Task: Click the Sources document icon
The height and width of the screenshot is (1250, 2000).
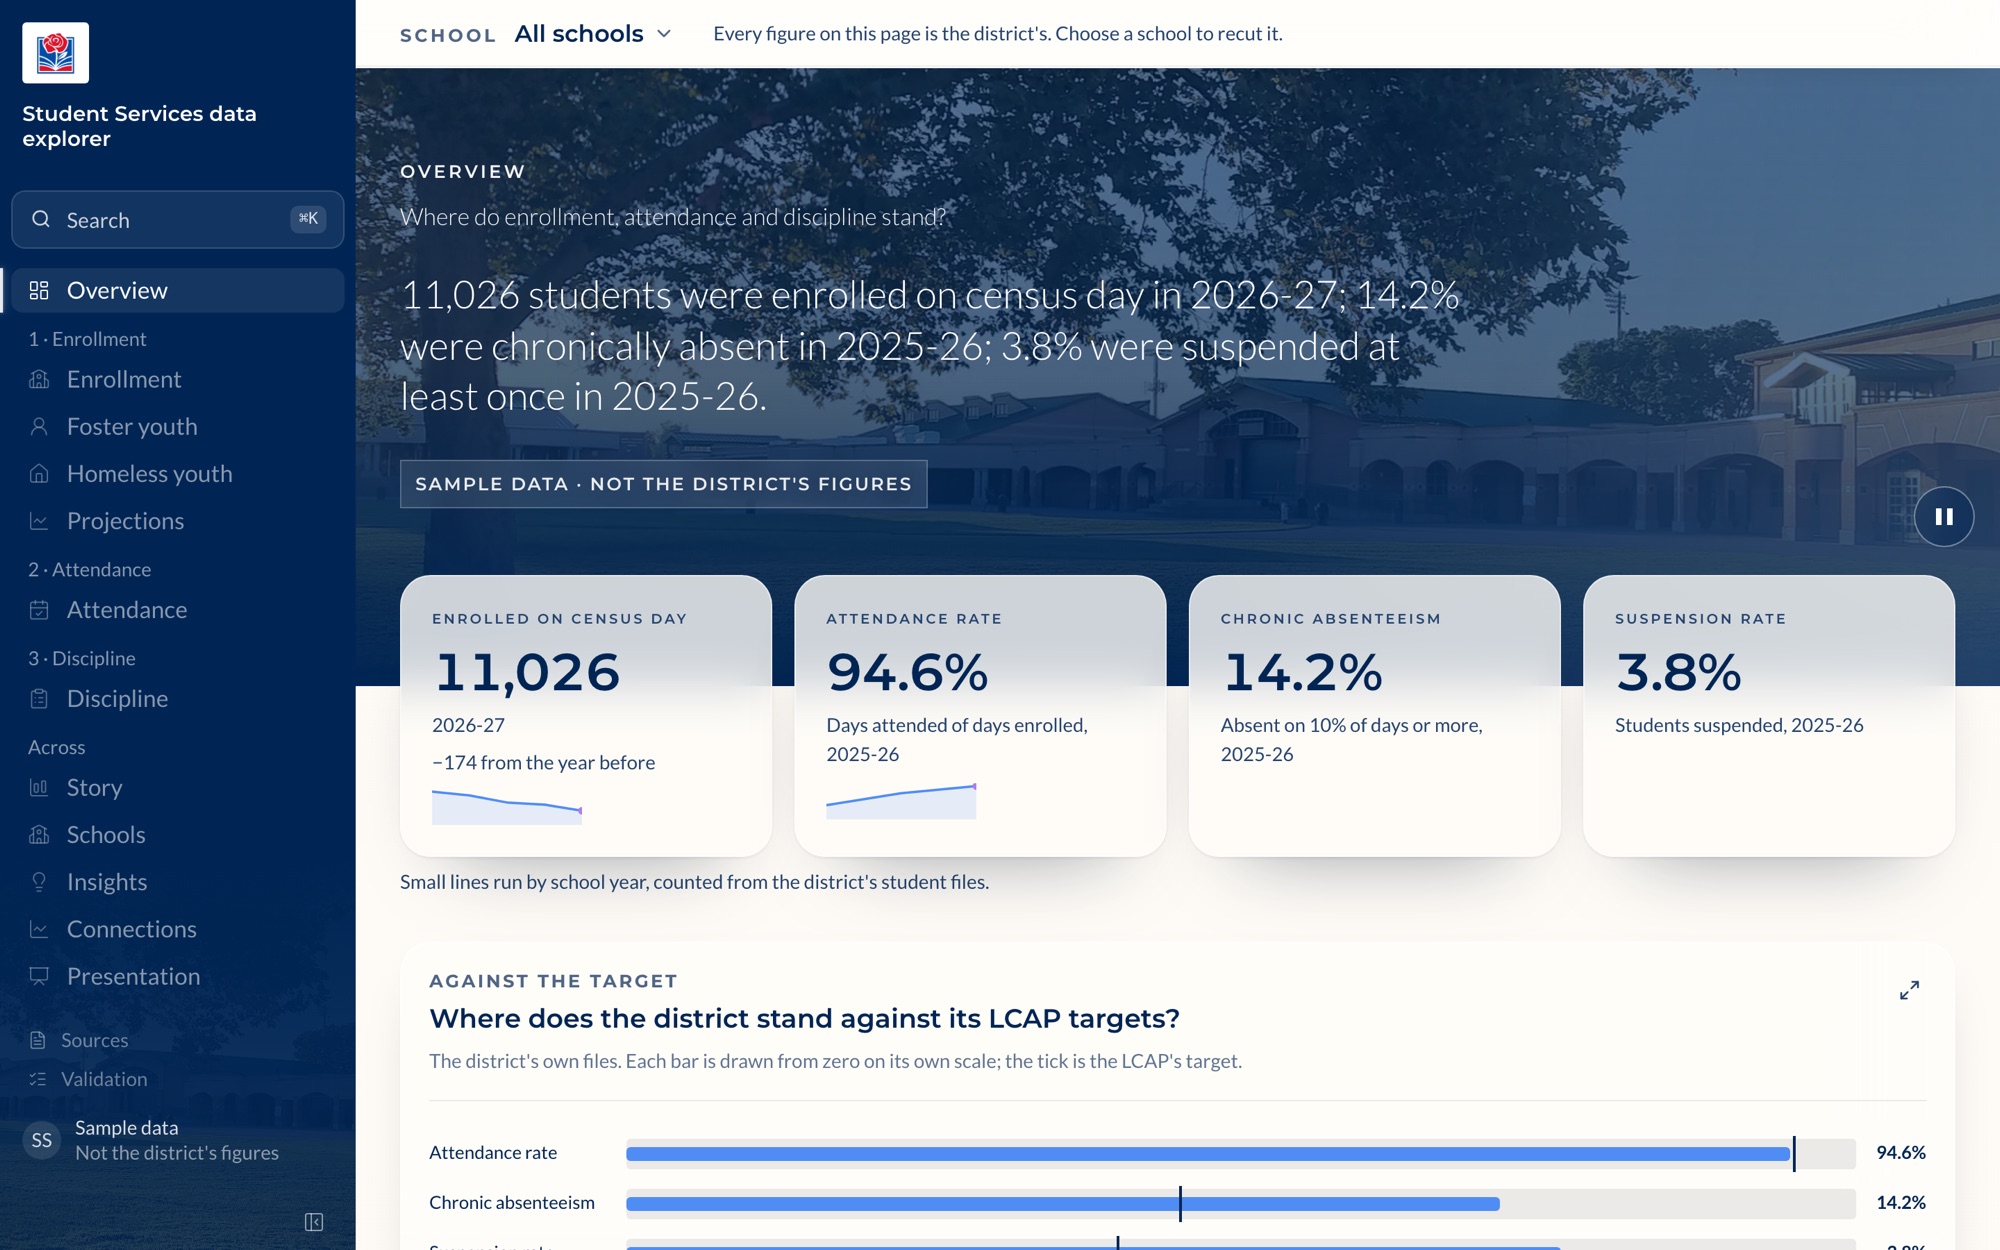Action: pyautogui.click(x=38, y=1040)
